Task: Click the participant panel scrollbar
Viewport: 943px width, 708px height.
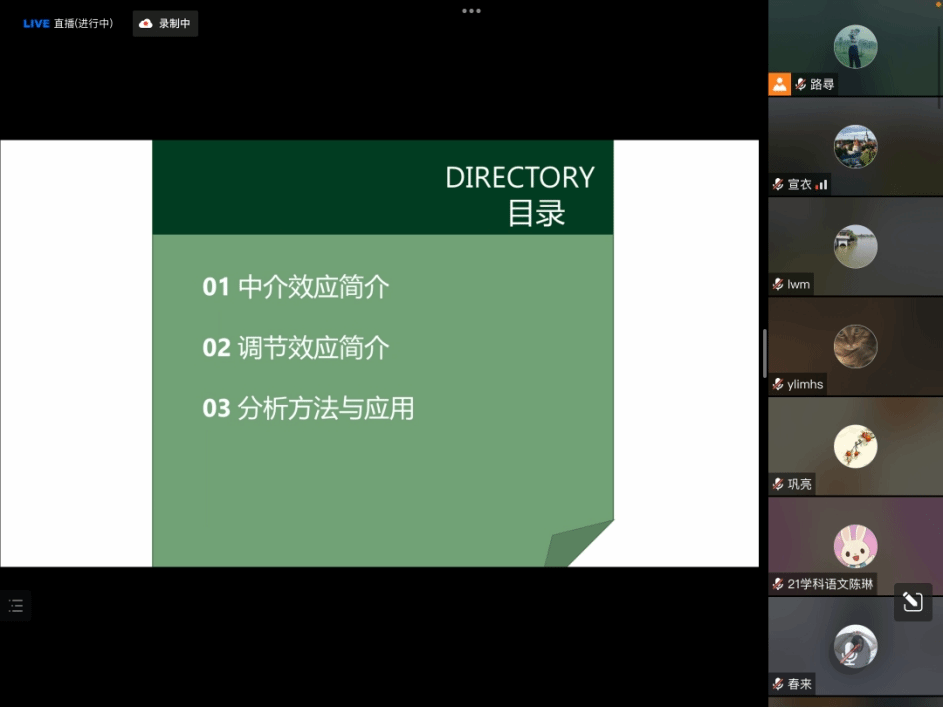Action: (939, 60)
